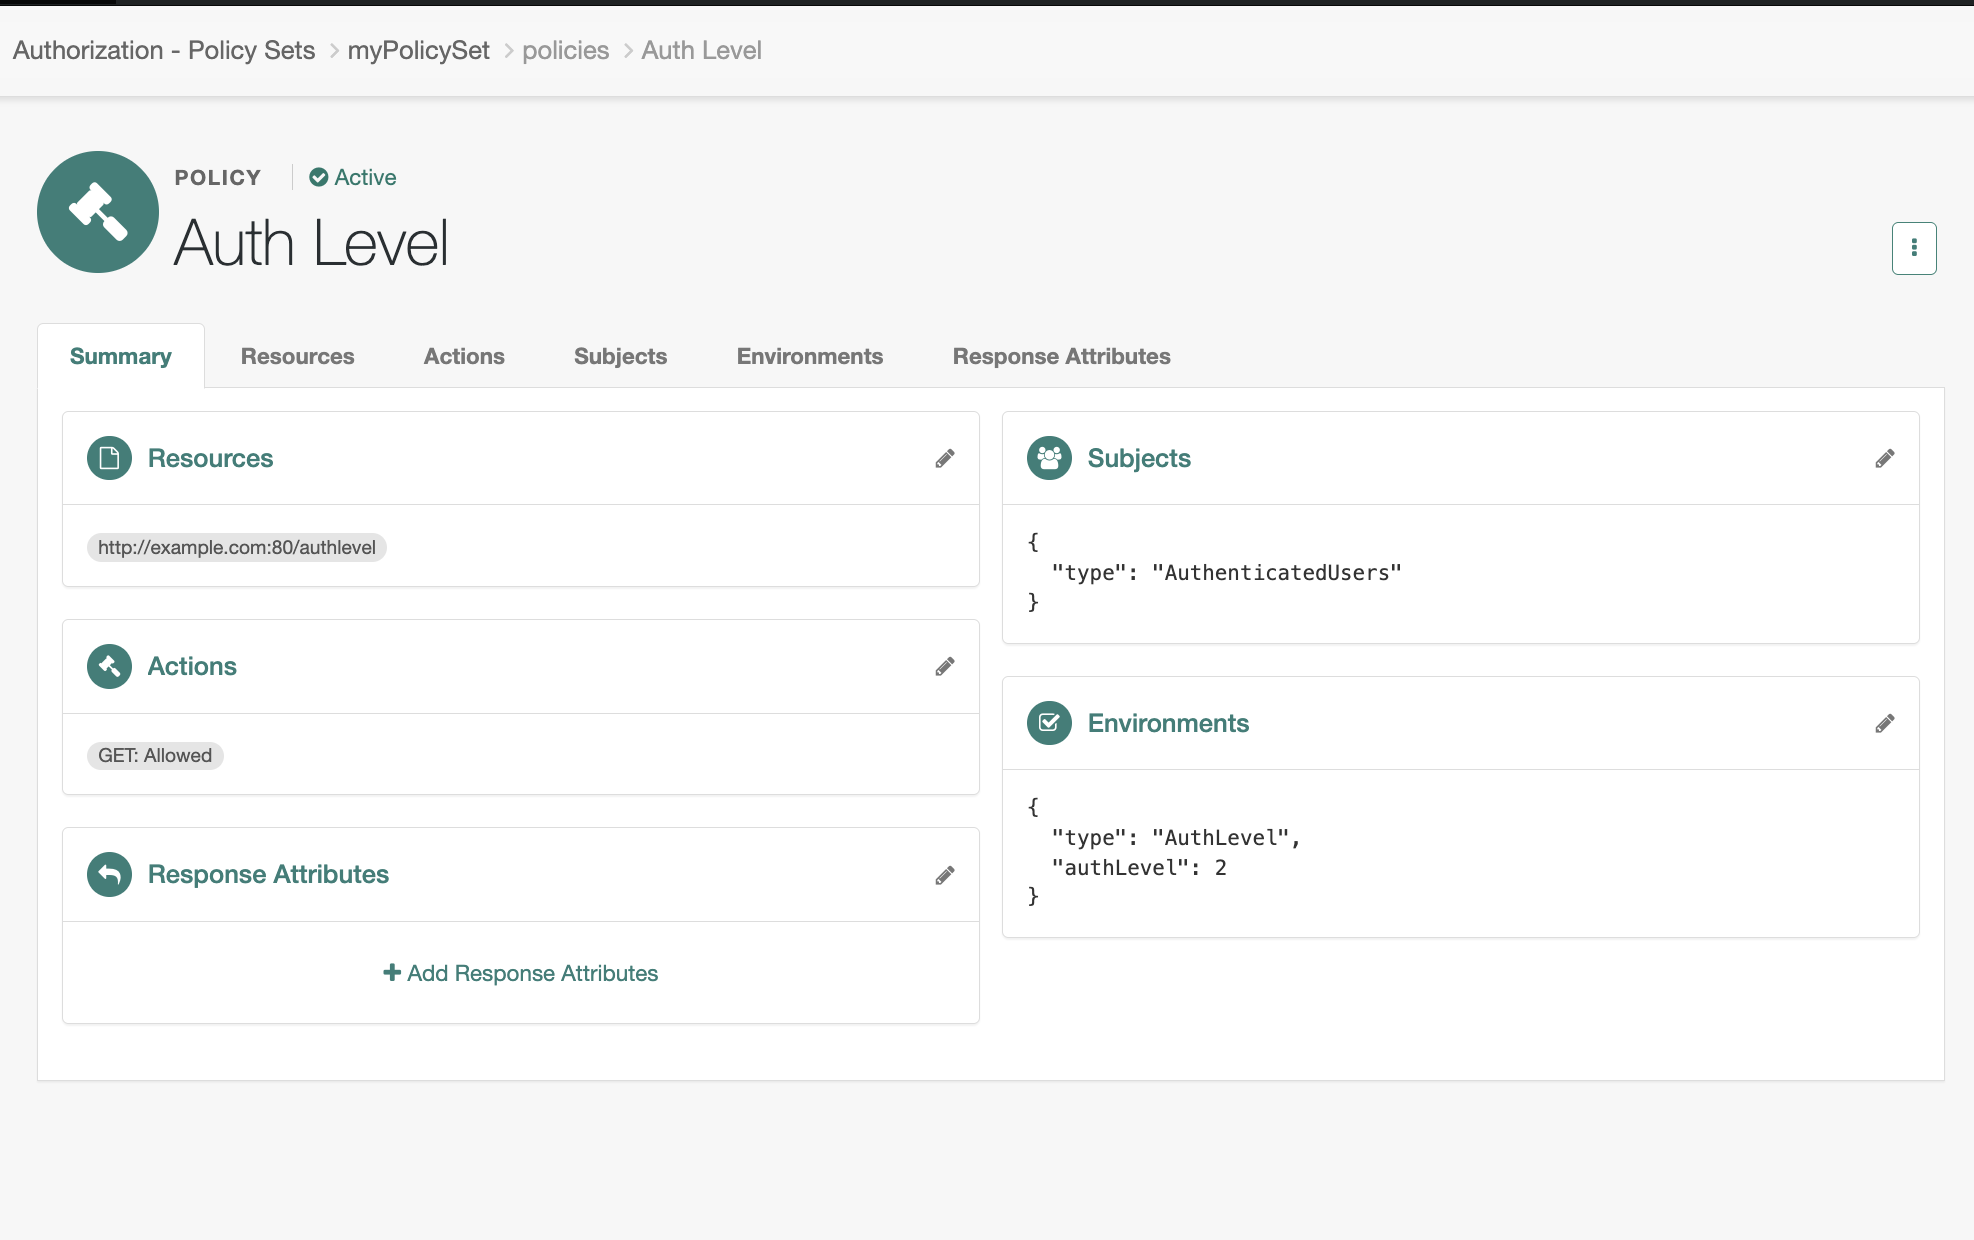
Task: Click the Active status badge icon
Action: tap(318, 177)
